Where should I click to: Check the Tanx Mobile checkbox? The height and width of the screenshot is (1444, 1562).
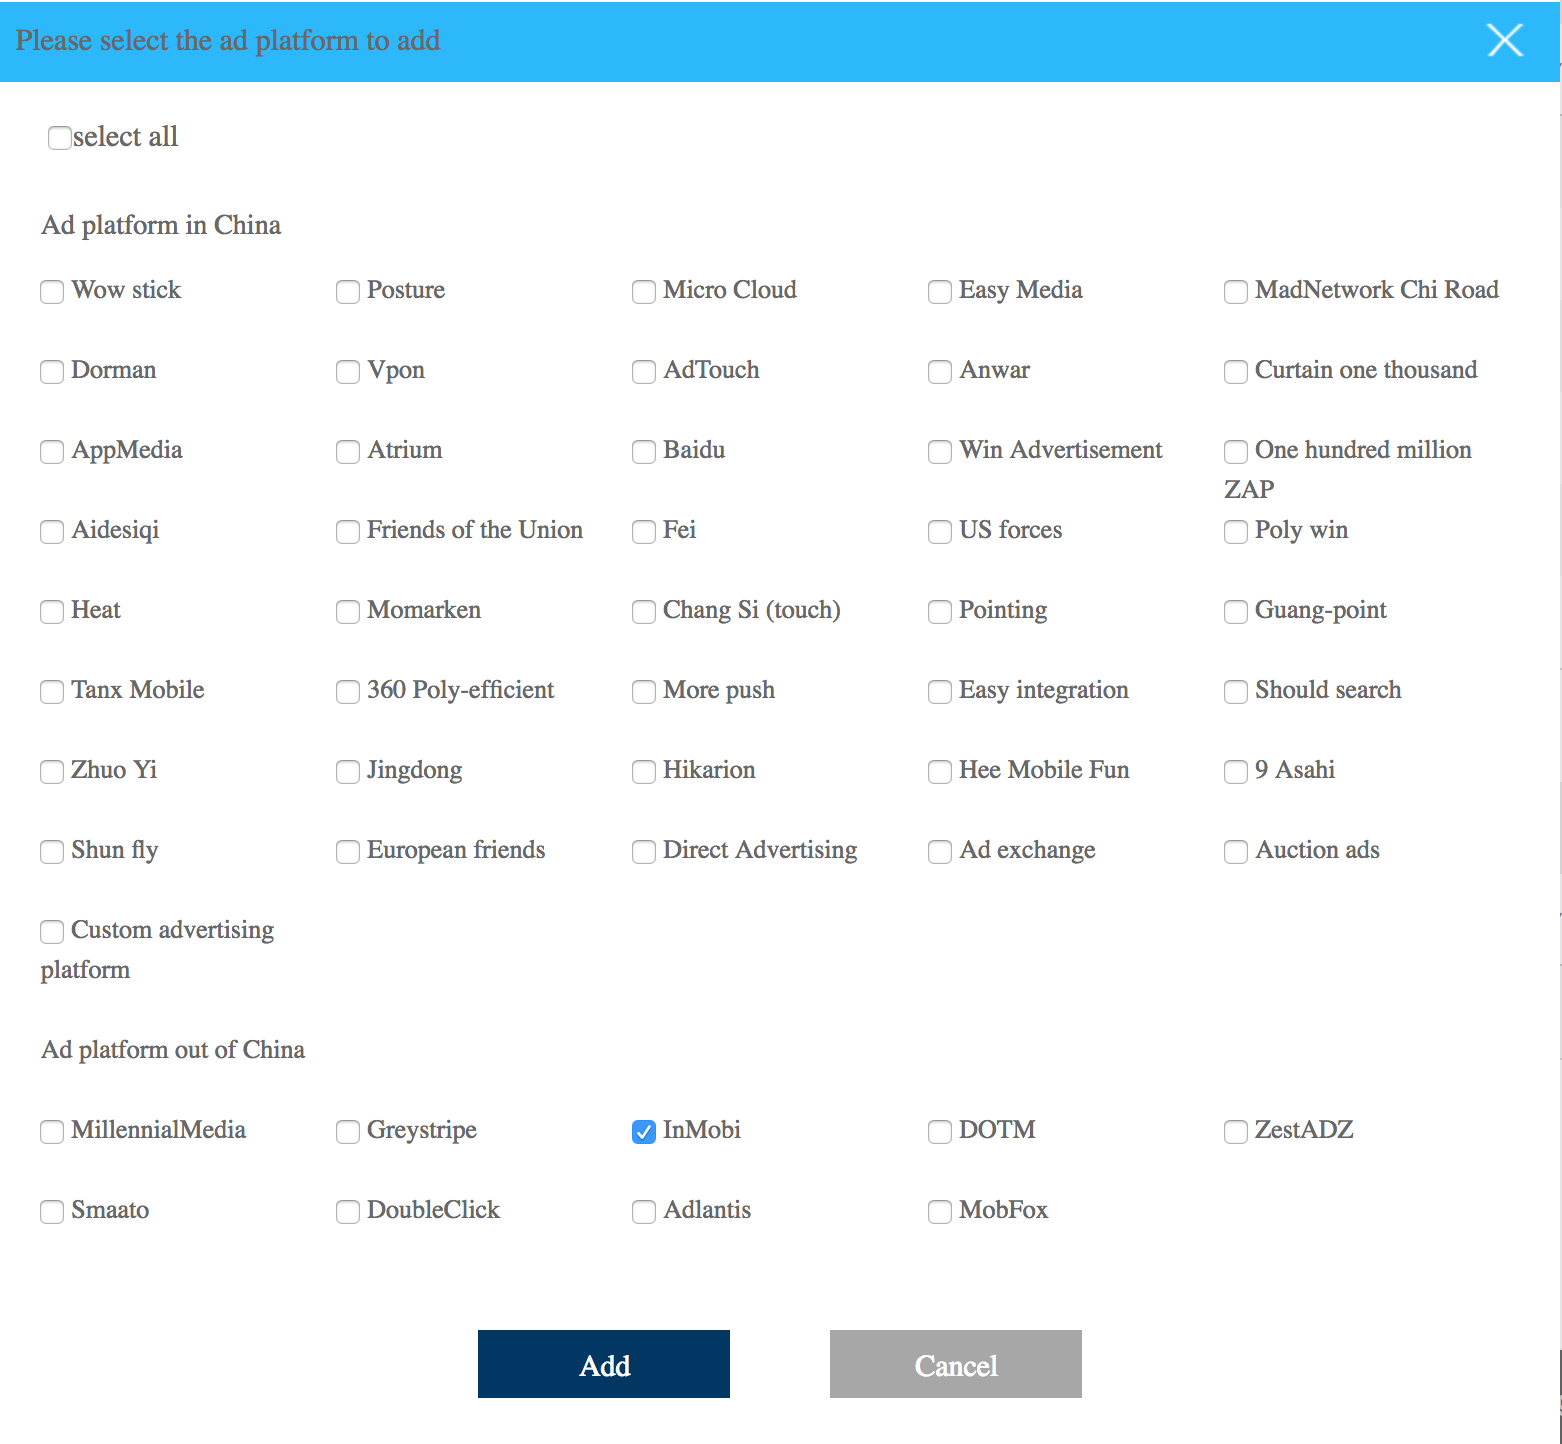click(52, 692)
